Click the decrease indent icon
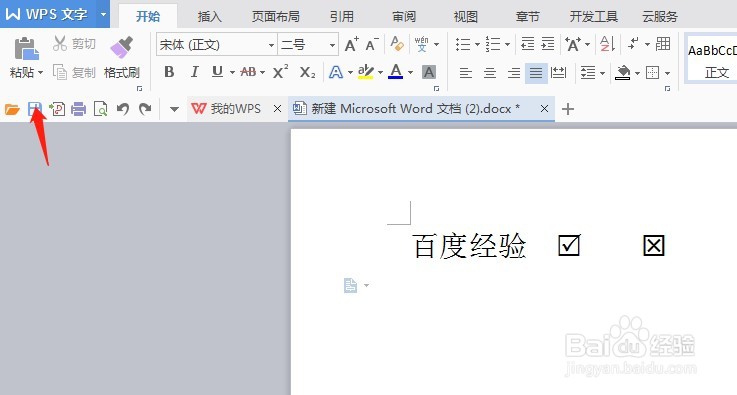 tap(527, 44)
